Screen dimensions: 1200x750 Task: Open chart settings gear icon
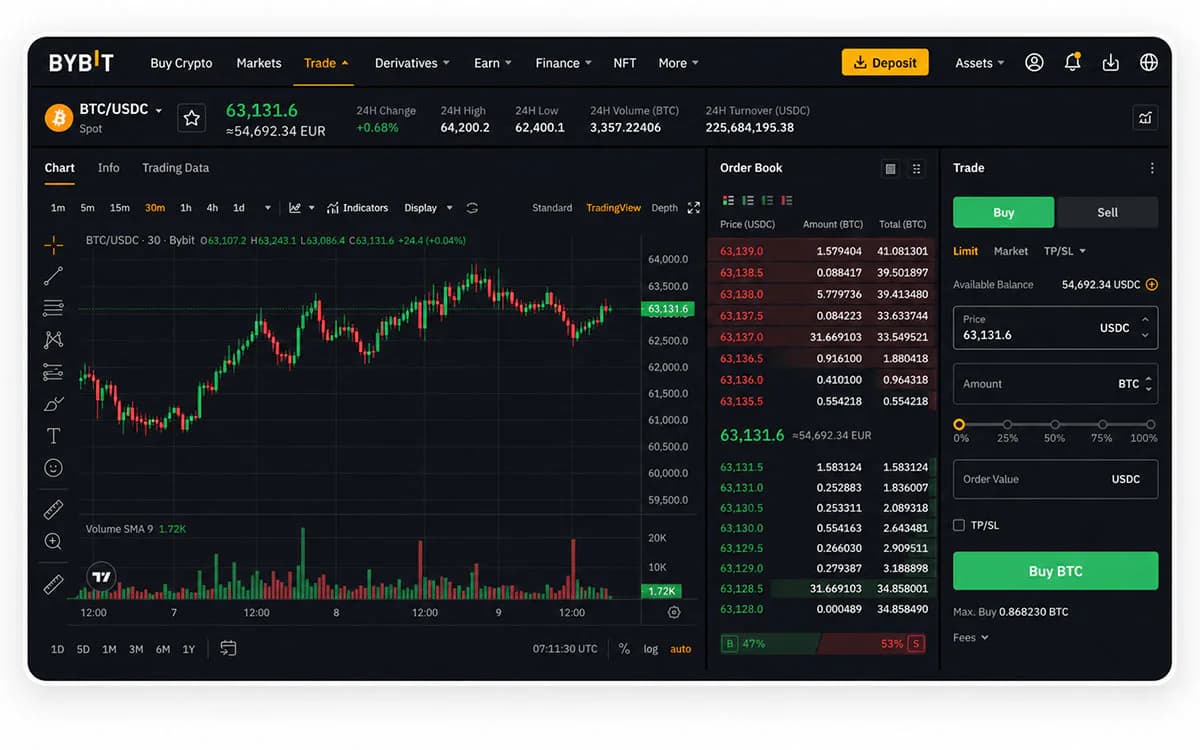click(x=674, y=612)
